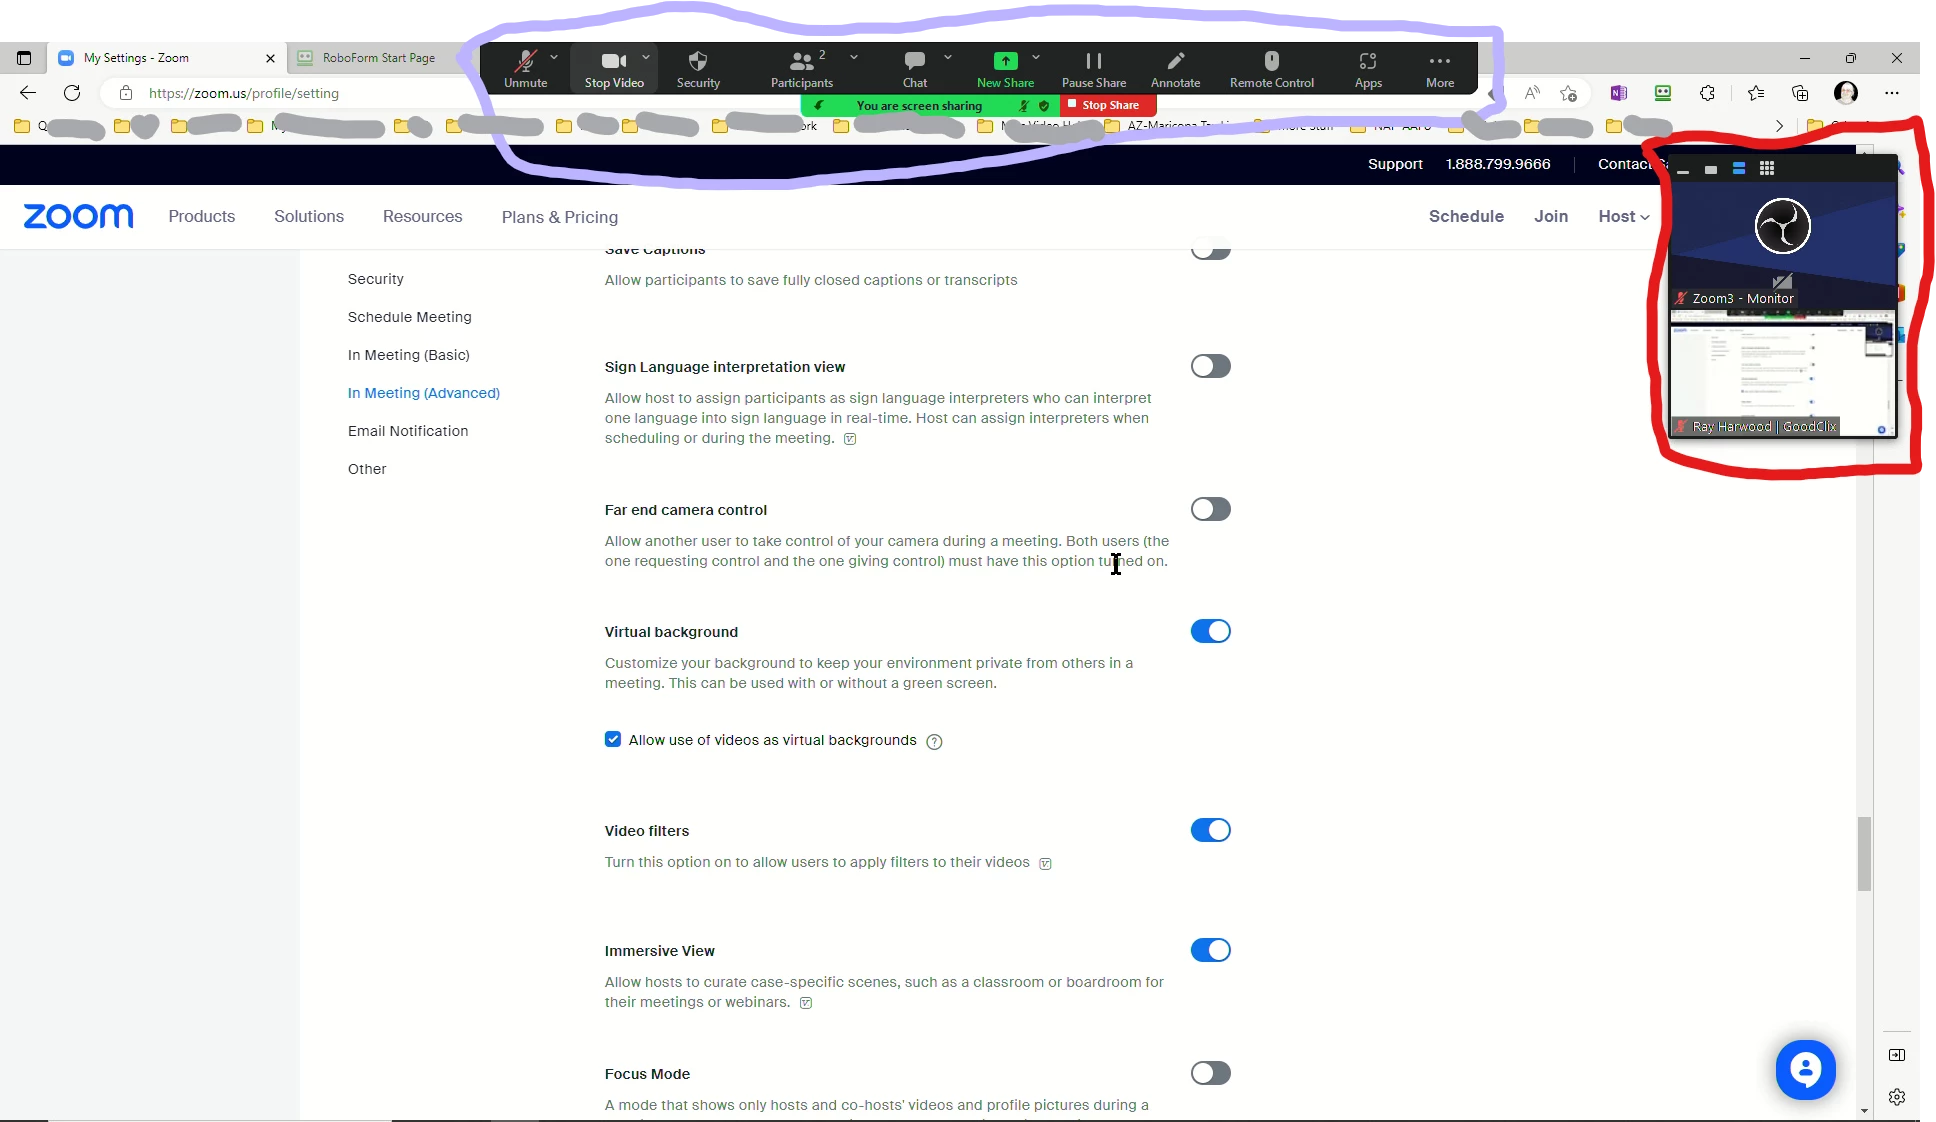Image resolution: width=1936 pixels, height=1122 pixels.
Task: Click the Annotate pencil icon
Action: point(1175,62)
